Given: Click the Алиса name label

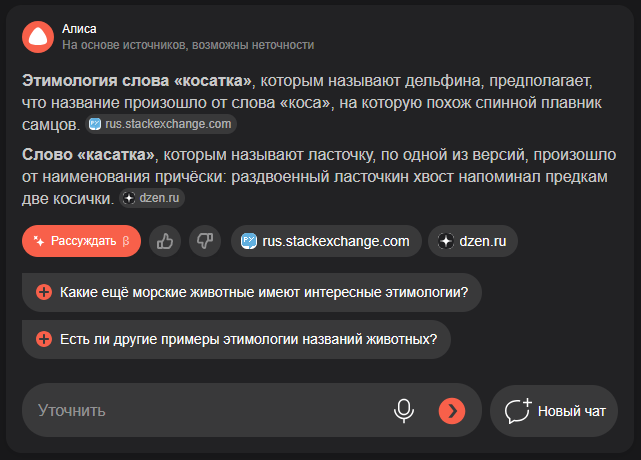Looking at the screenshot, I should [79, 29].
